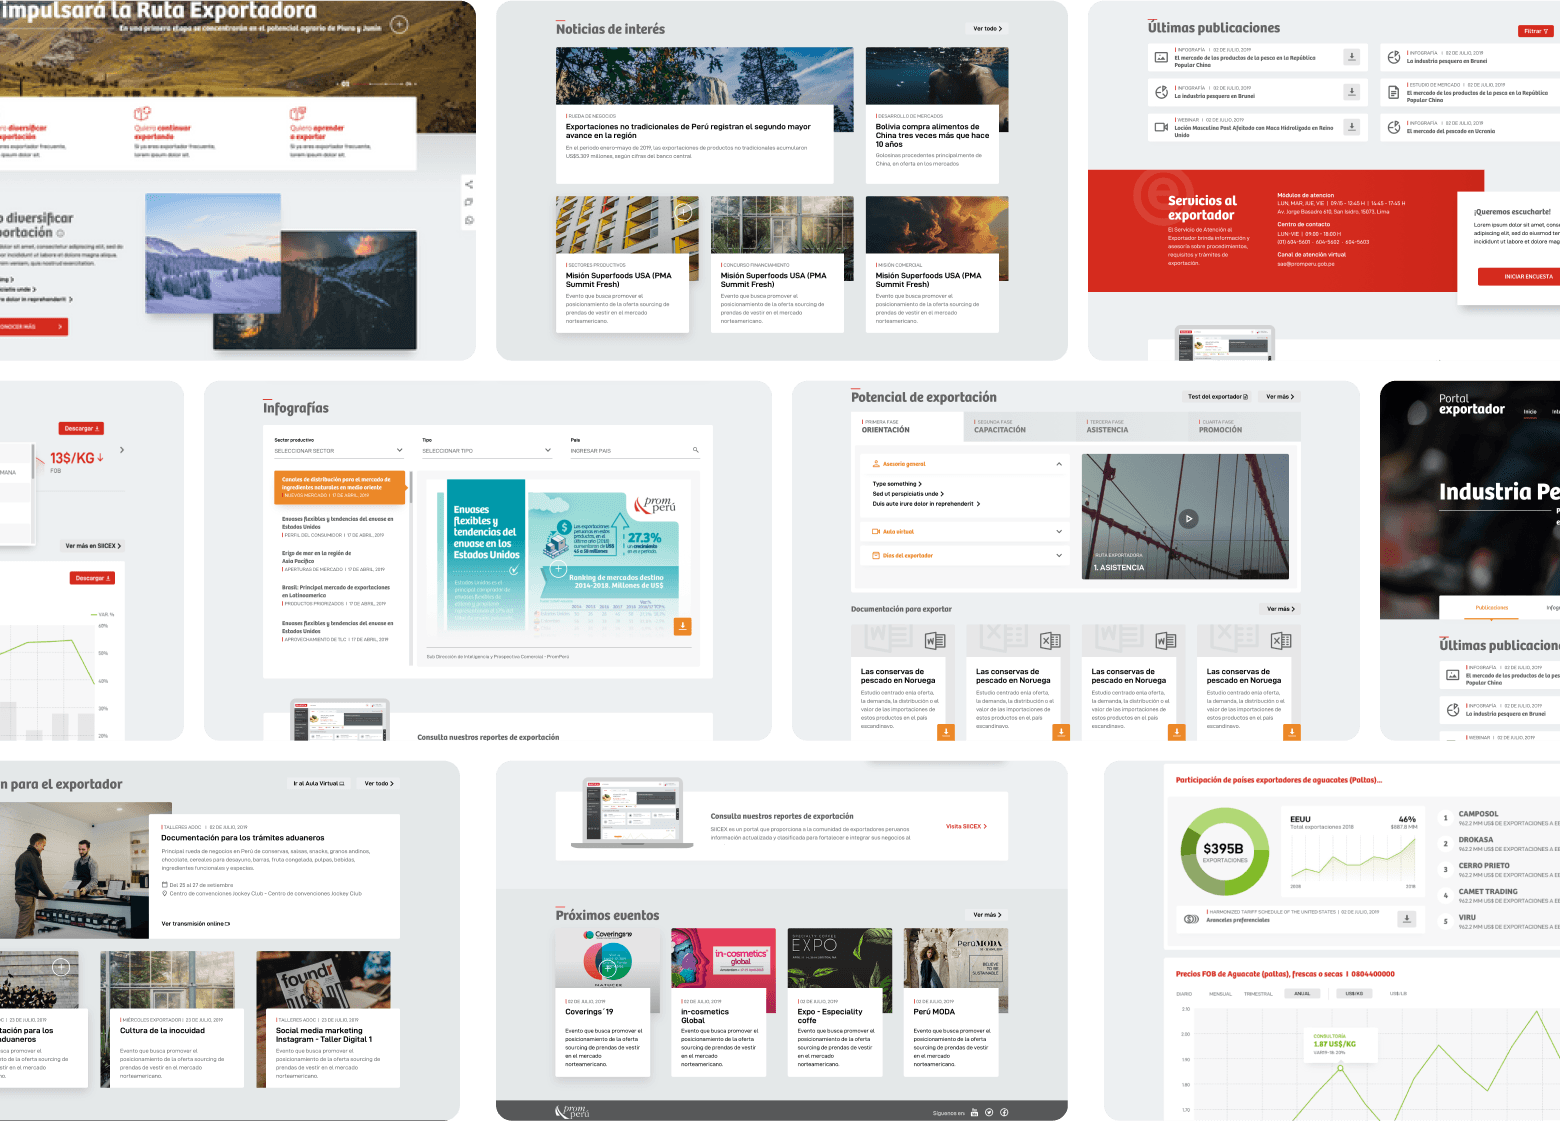This screenshot has height=1121, width=1560.
Task: Click the Visita SICEX link
Action: [966, 826]
